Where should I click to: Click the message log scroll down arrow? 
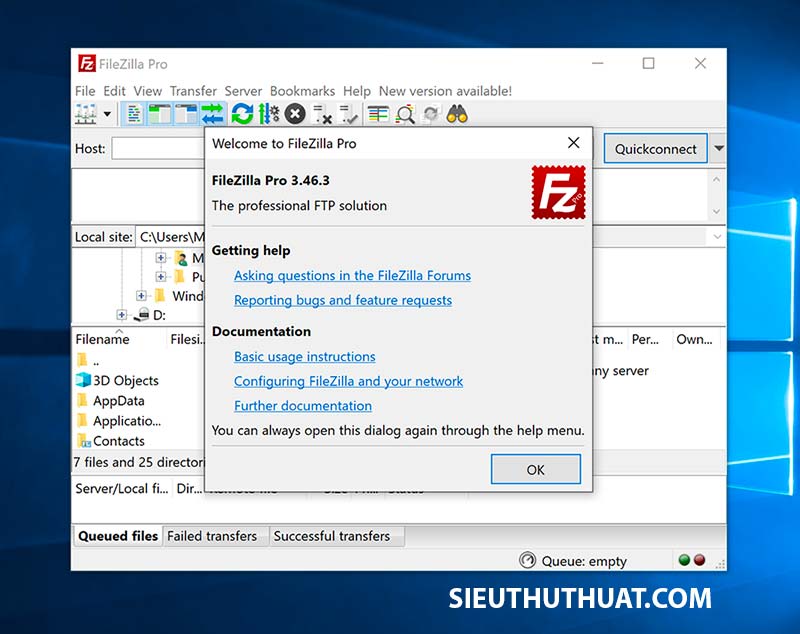[x=716, y=211]
